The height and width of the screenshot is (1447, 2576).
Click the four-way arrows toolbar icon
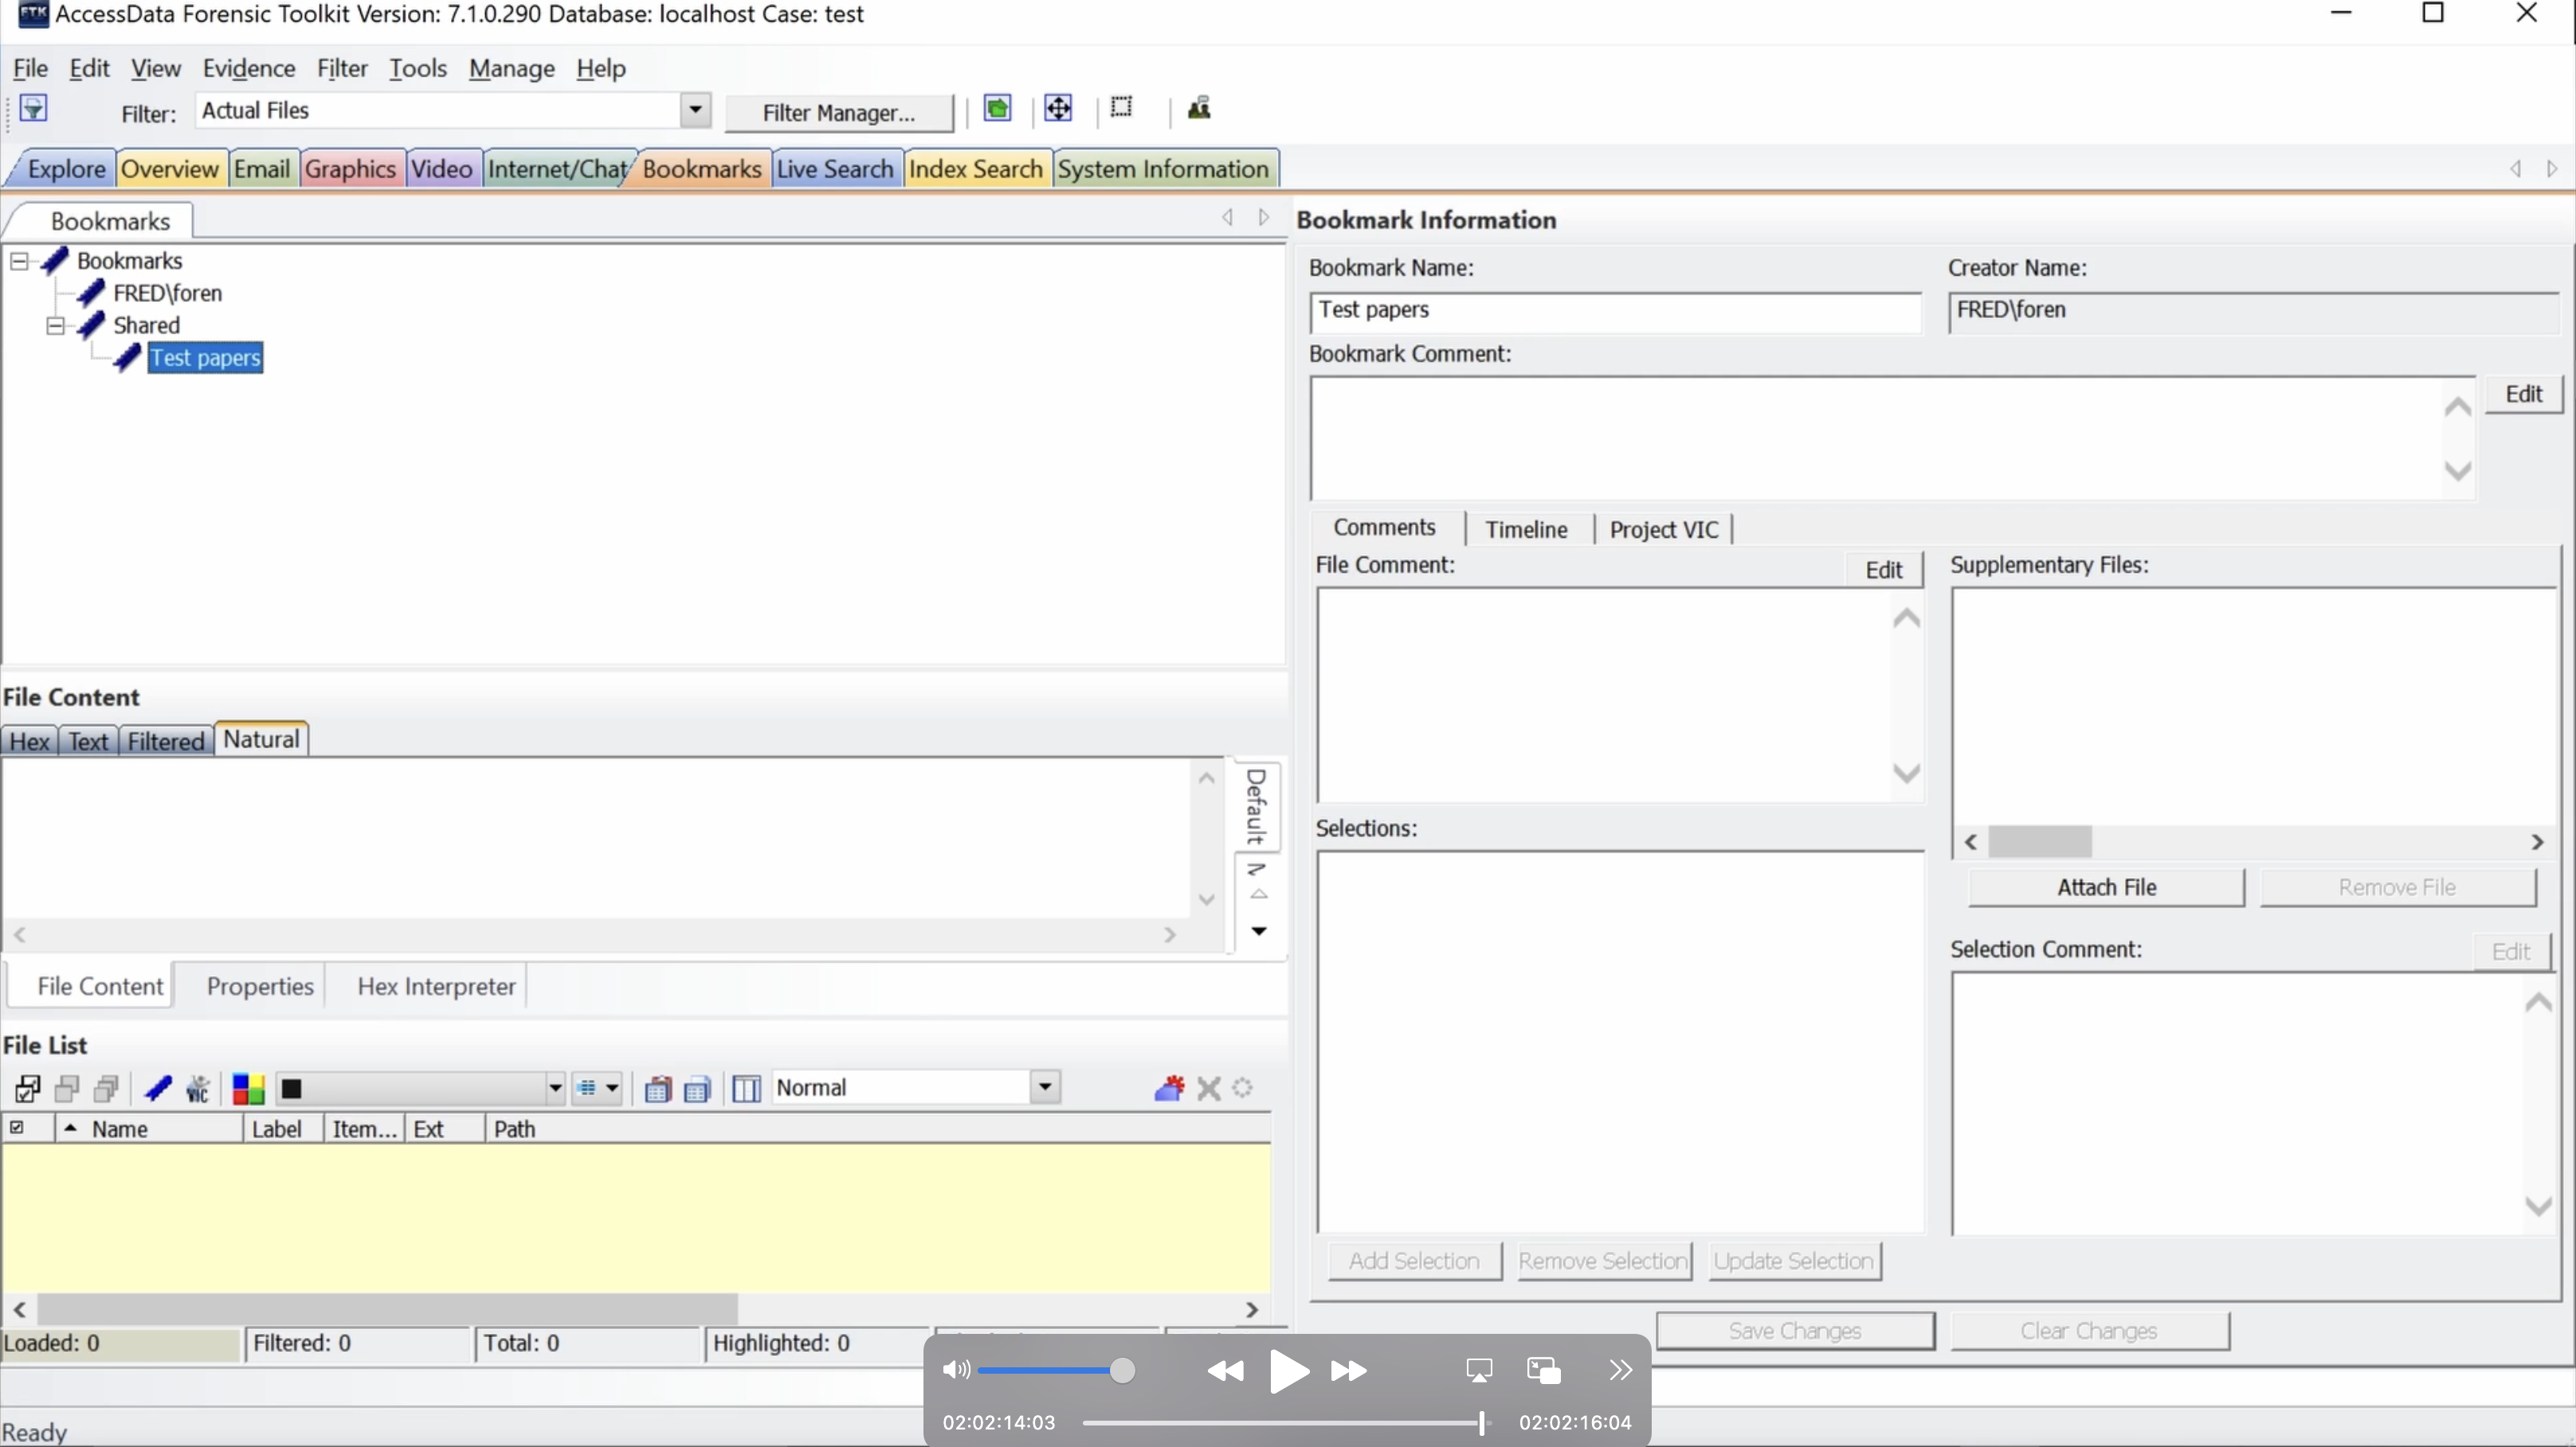pos(1058,108)
